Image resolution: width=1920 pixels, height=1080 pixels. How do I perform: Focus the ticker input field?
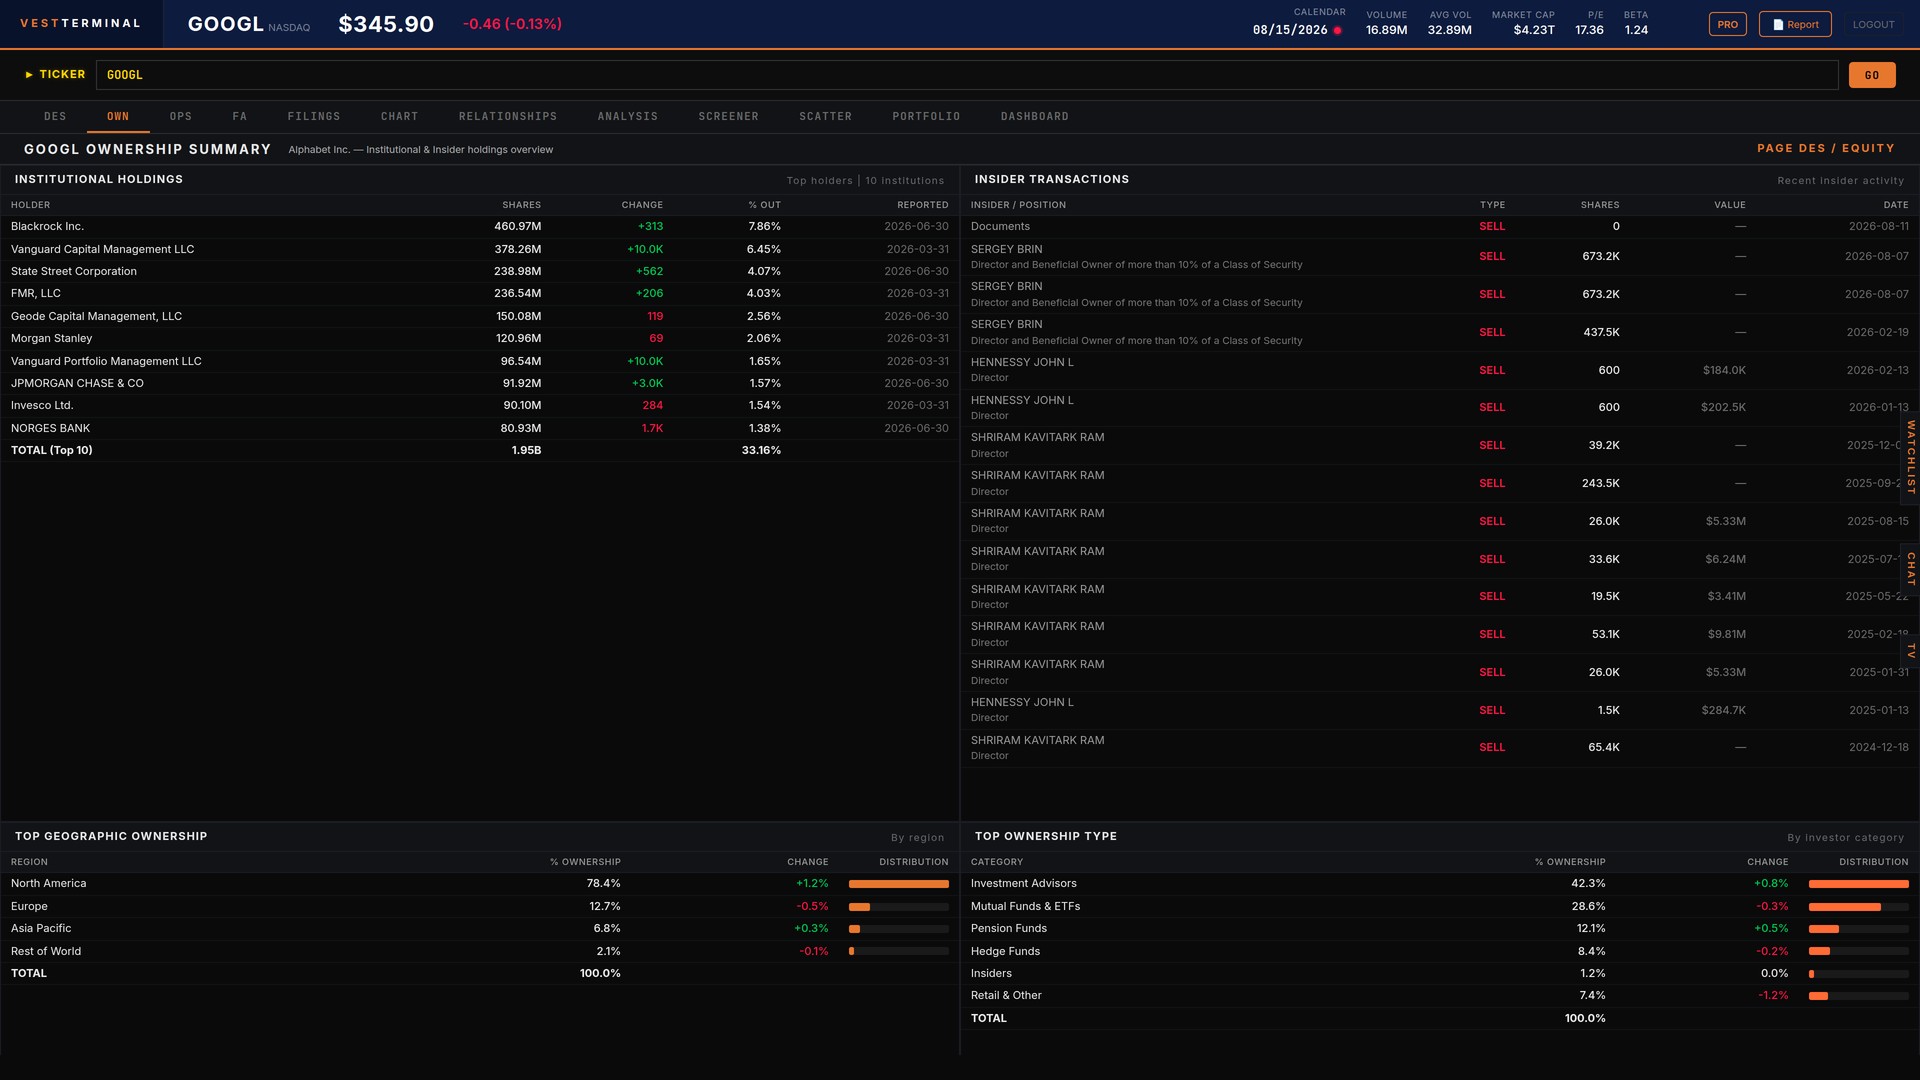click(x=967, y=75)
